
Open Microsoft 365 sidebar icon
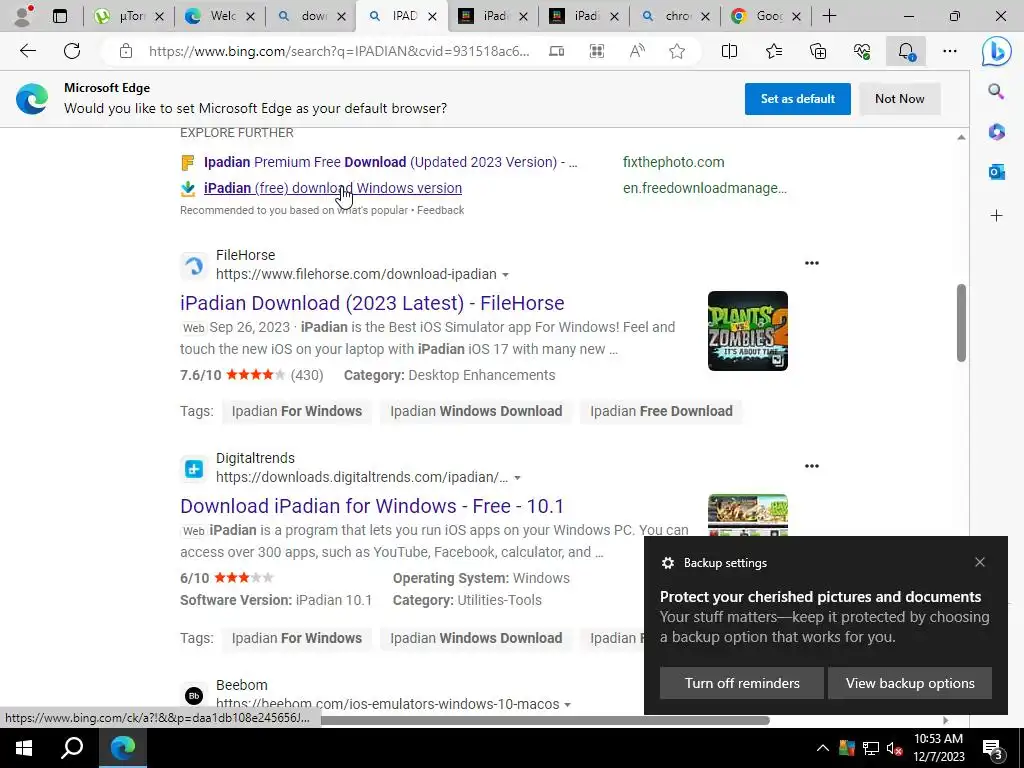[x=996, y=132]
